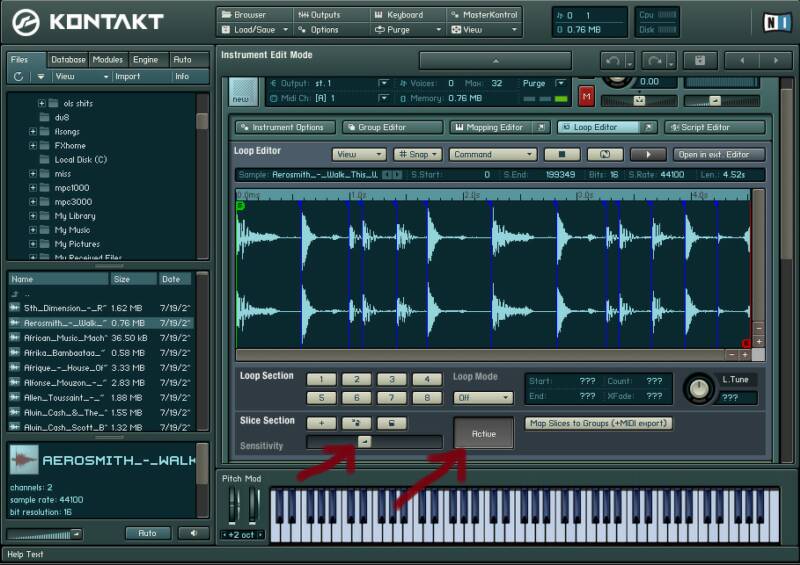Click the stop button in Loop Editor
The width and height of the screenshot is (800, 565).
562,154
